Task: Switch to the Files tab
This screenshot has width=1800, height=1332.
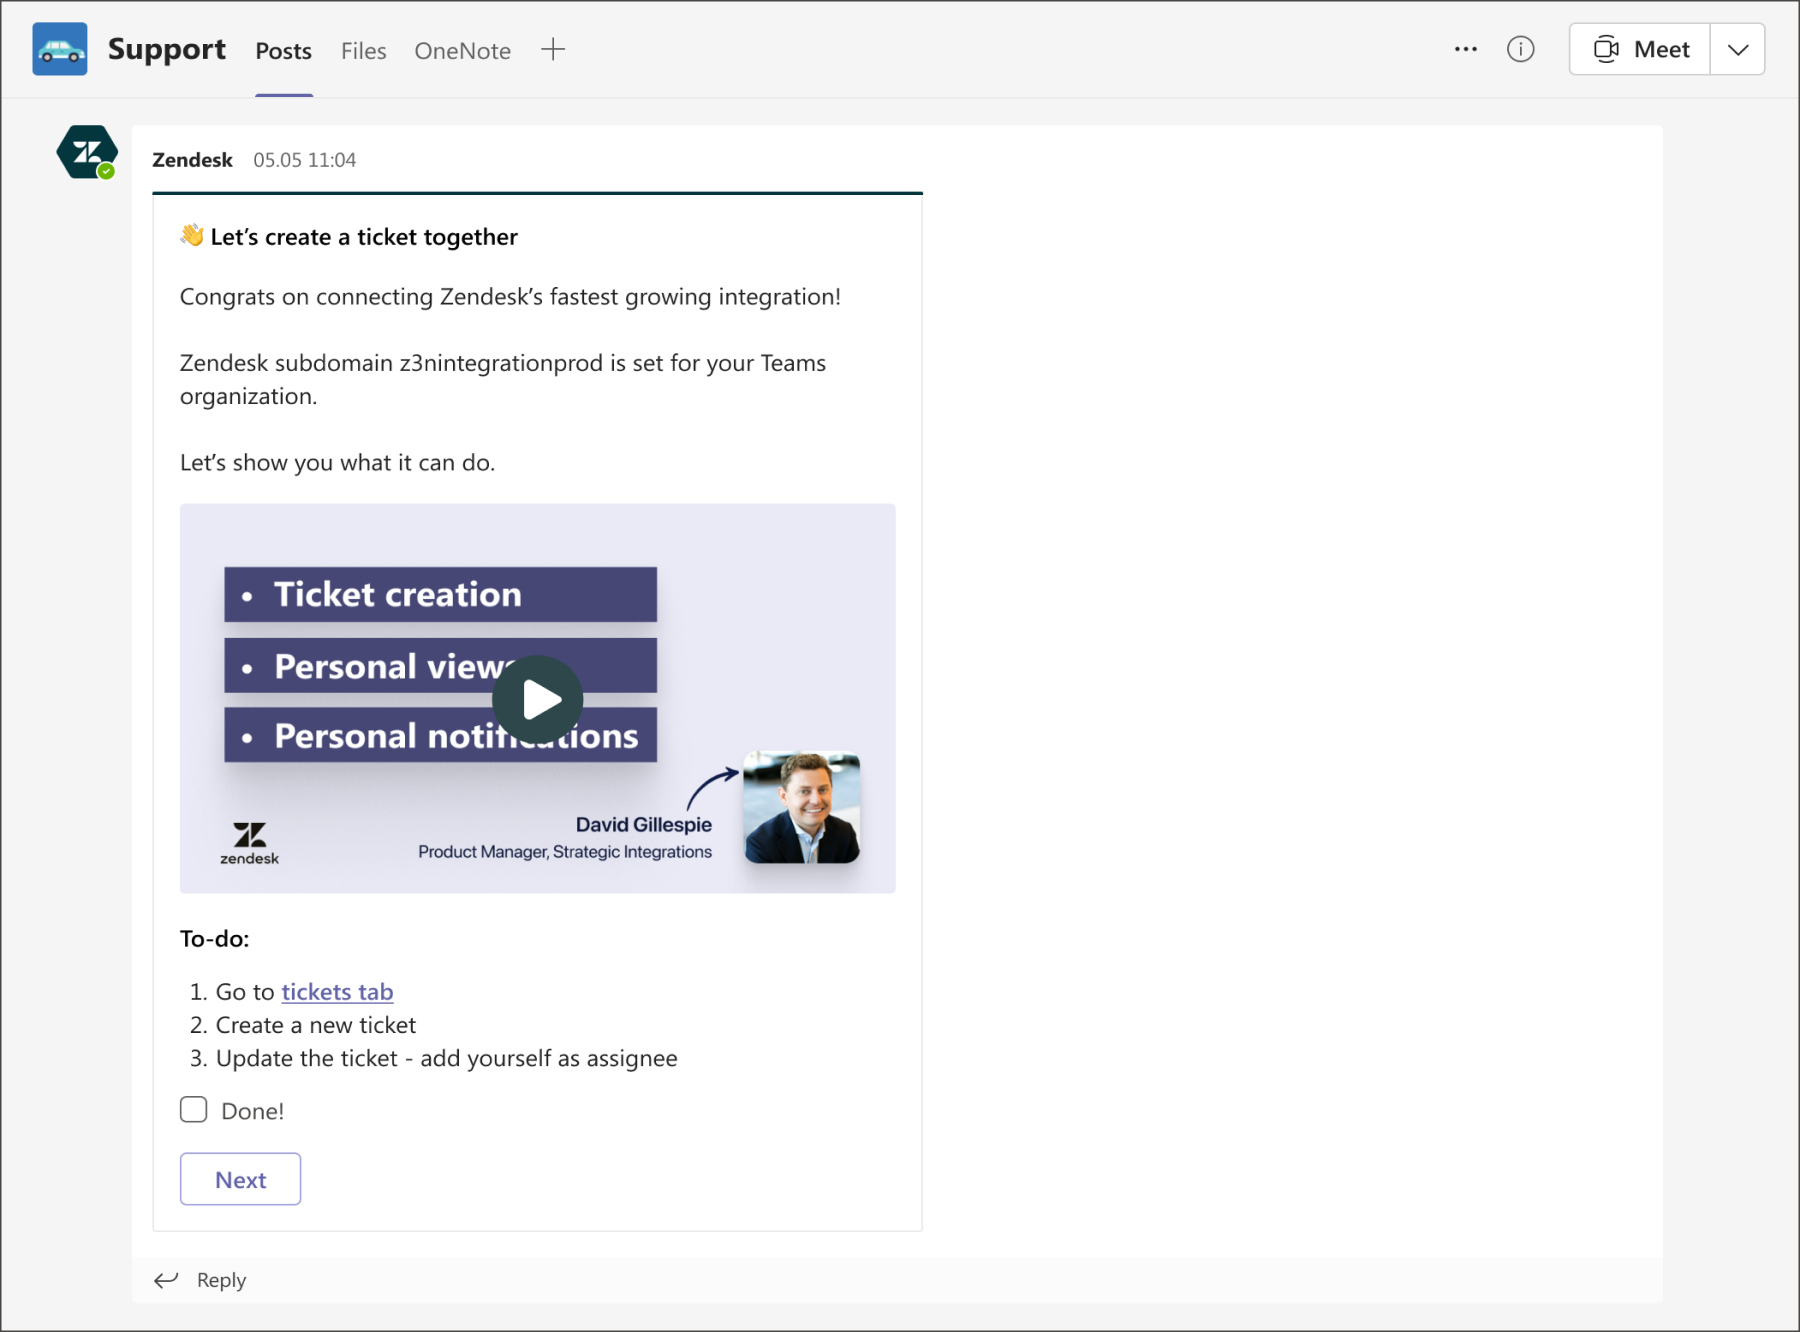Action: (363, 51)
